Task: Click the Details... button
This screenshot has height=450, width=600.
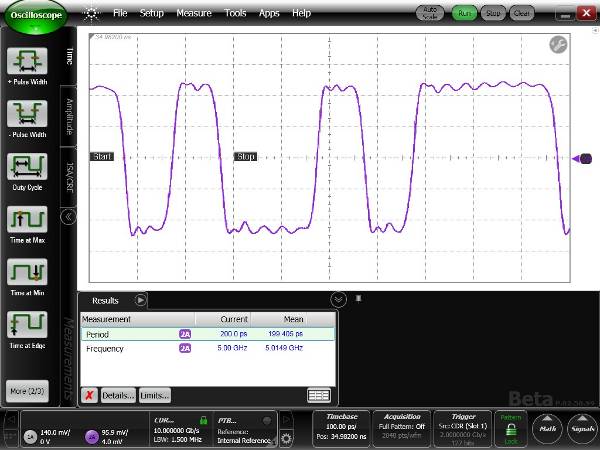Action: 117,395
